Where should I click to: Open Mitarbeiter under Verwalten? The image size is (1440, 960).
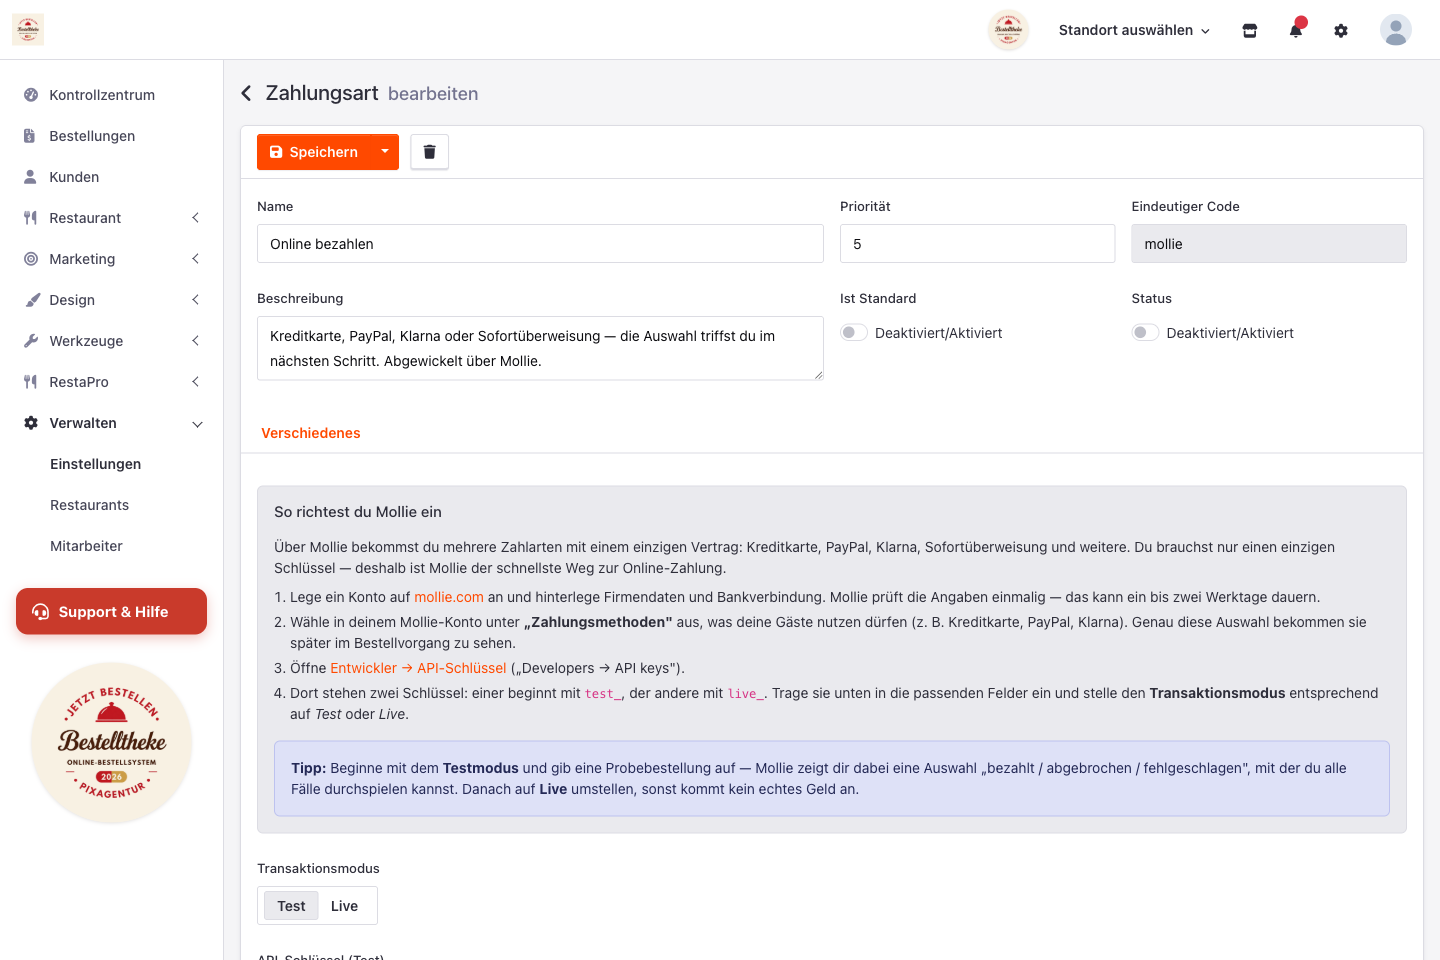(86, 546)
